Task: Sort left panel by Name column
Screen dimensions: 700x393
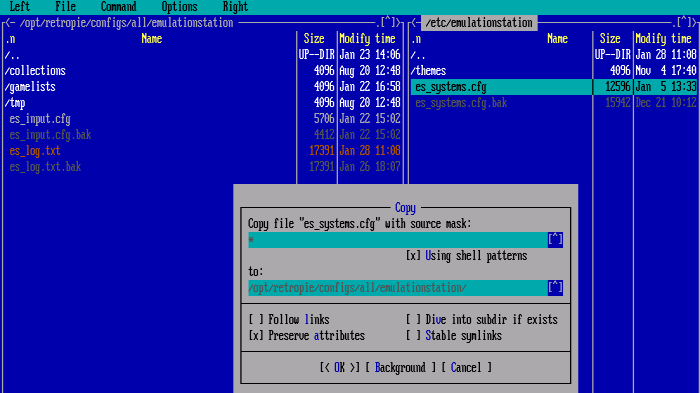Action: tap(152, 39)
